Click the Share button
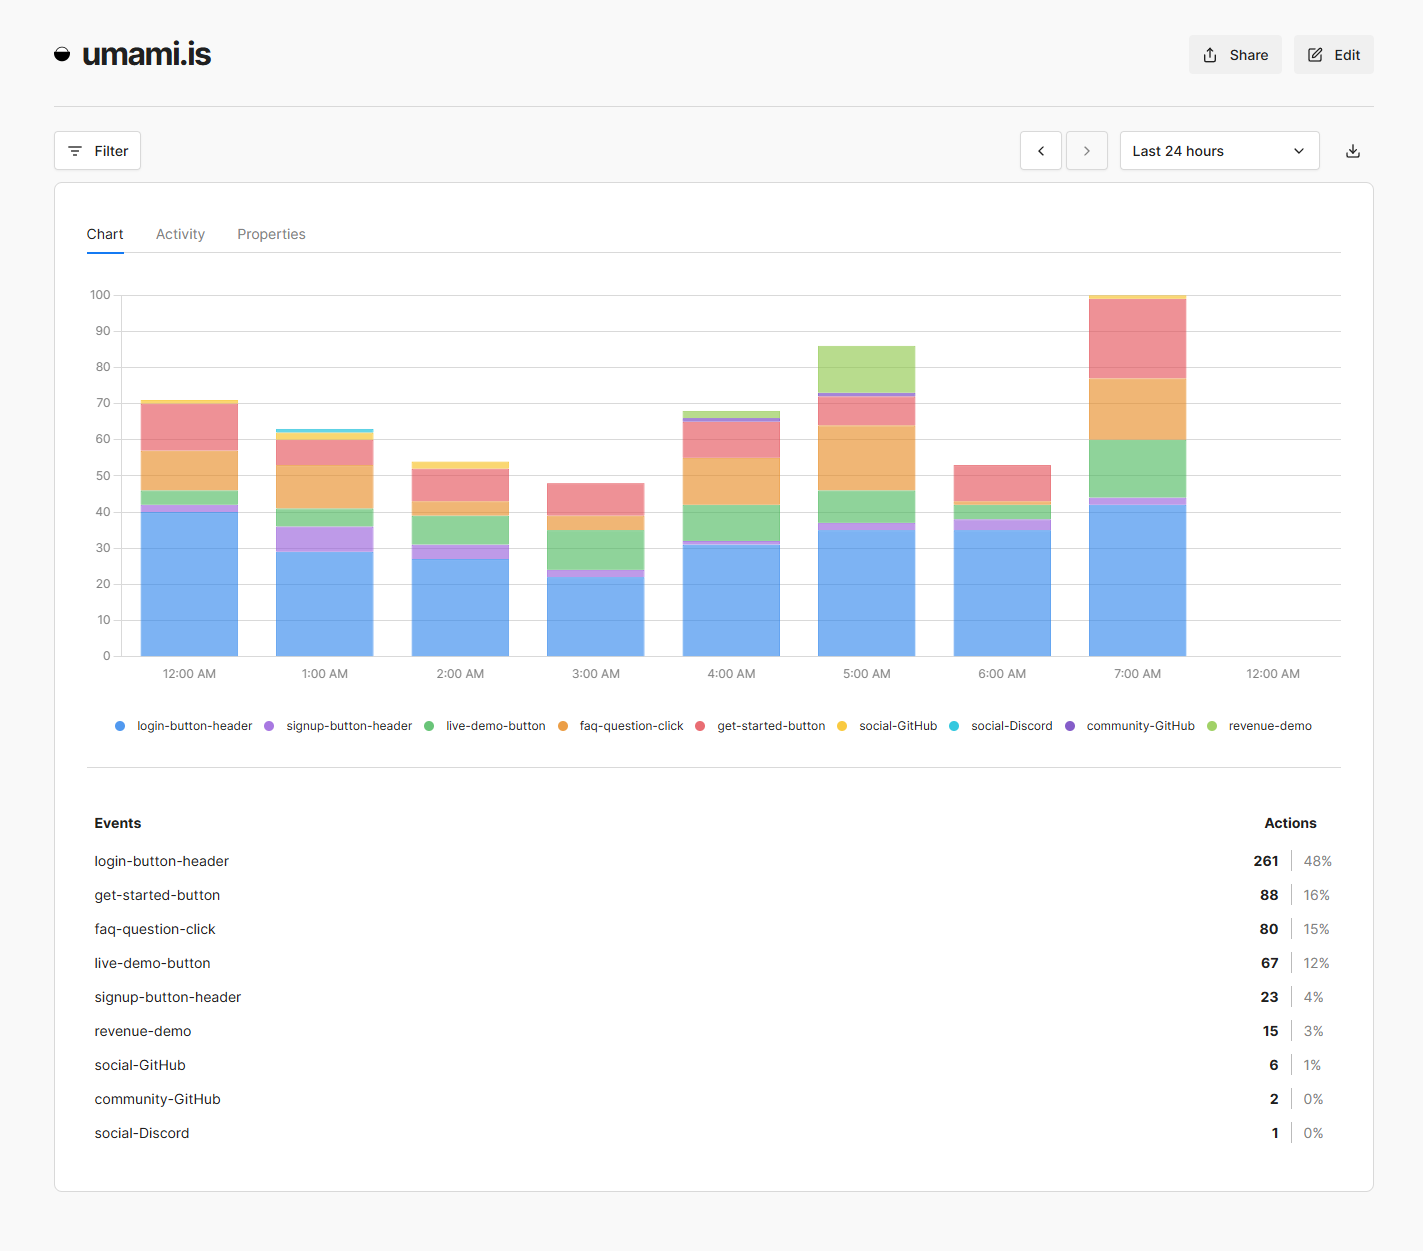 [1234, 55]
